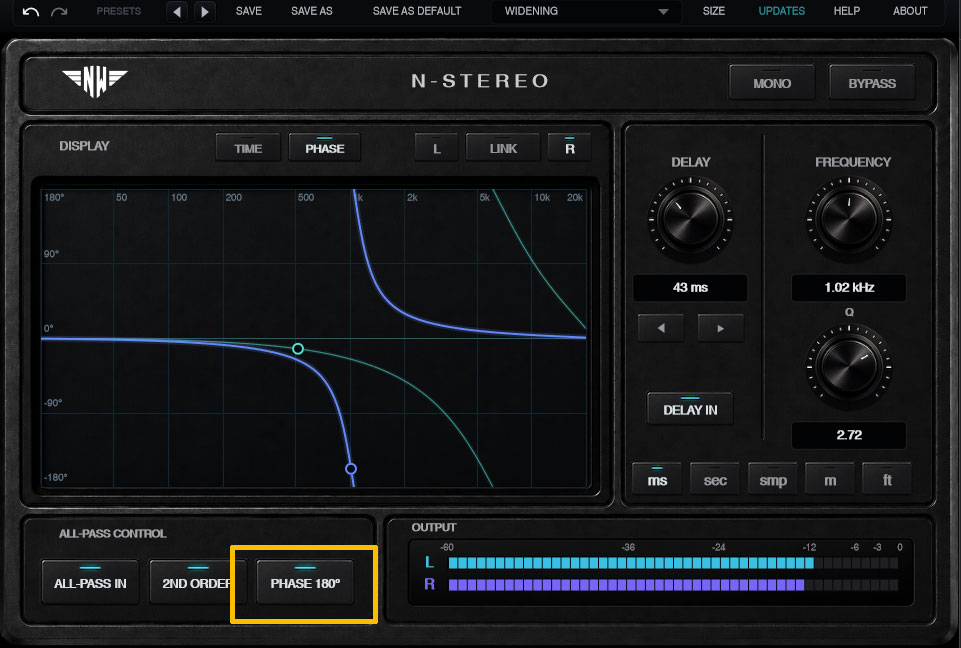961x648 pixels.
Task: Click the PRESETS label
Action: pos(118,11)
